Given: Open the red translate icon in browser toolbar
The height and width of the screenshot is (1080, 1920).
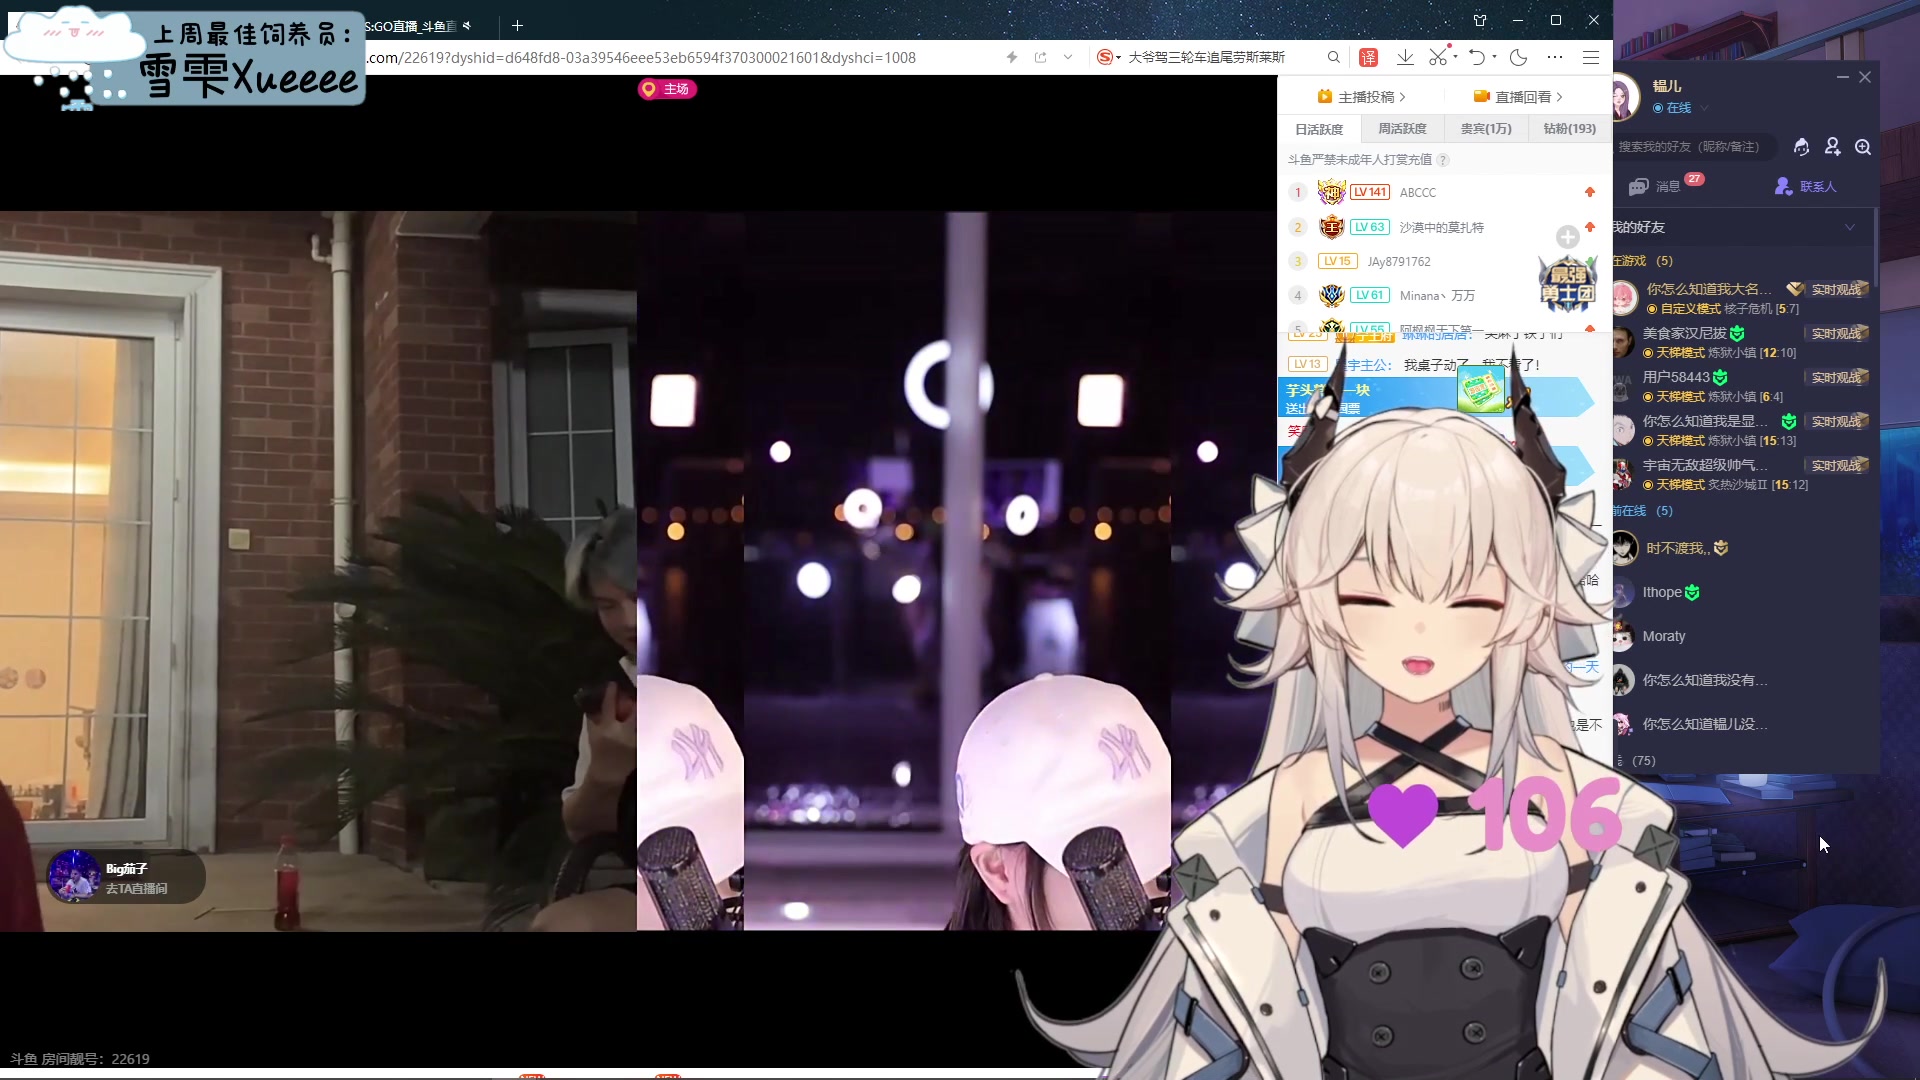Looking at the screenshot, I should [1368, 57].
